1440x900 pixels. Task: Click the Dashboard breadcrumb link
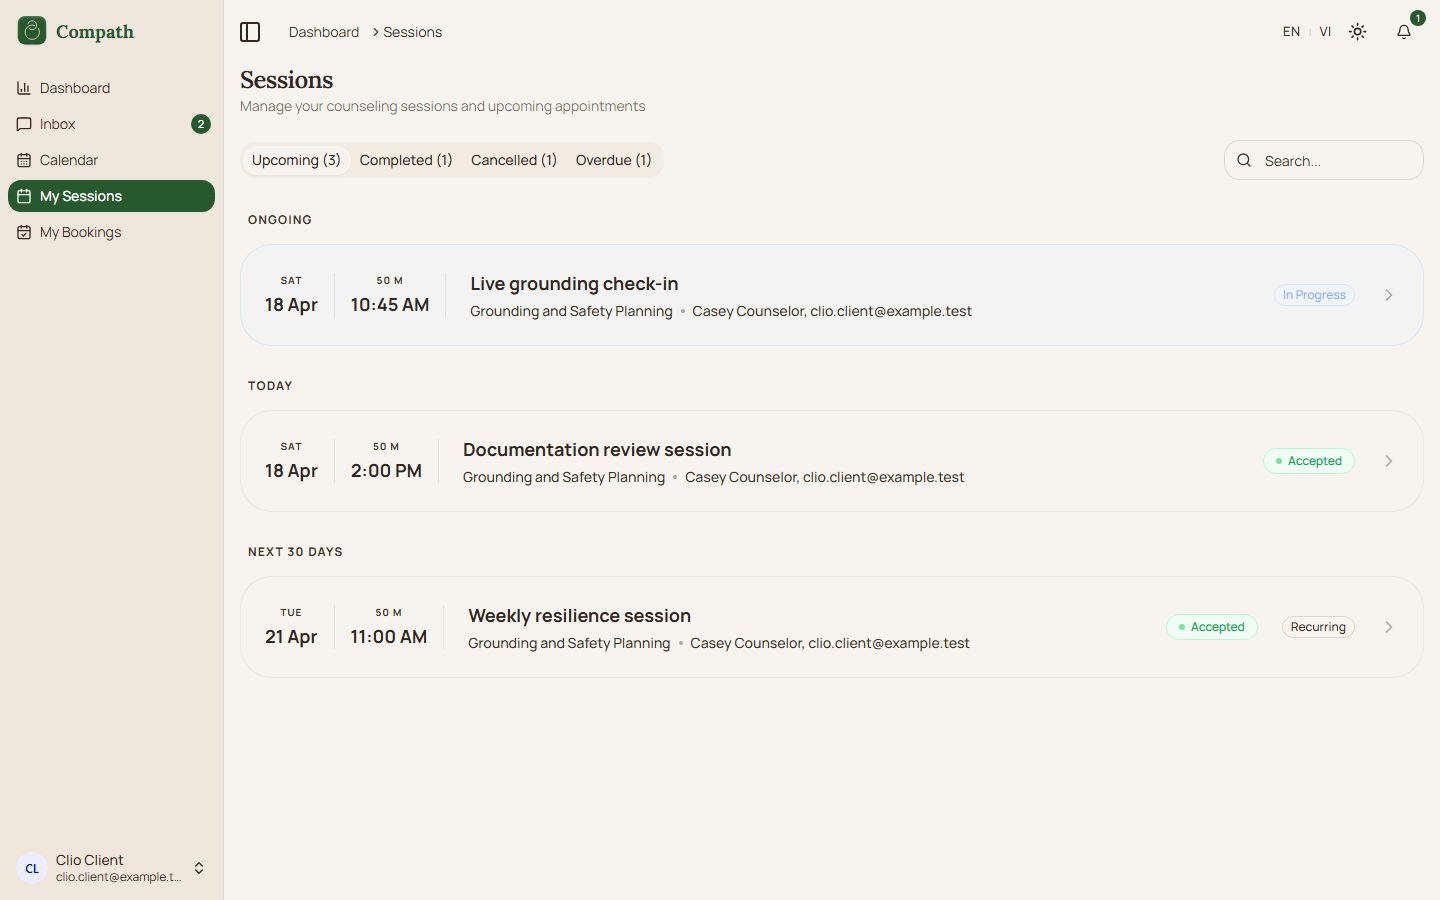coord(324,32)
